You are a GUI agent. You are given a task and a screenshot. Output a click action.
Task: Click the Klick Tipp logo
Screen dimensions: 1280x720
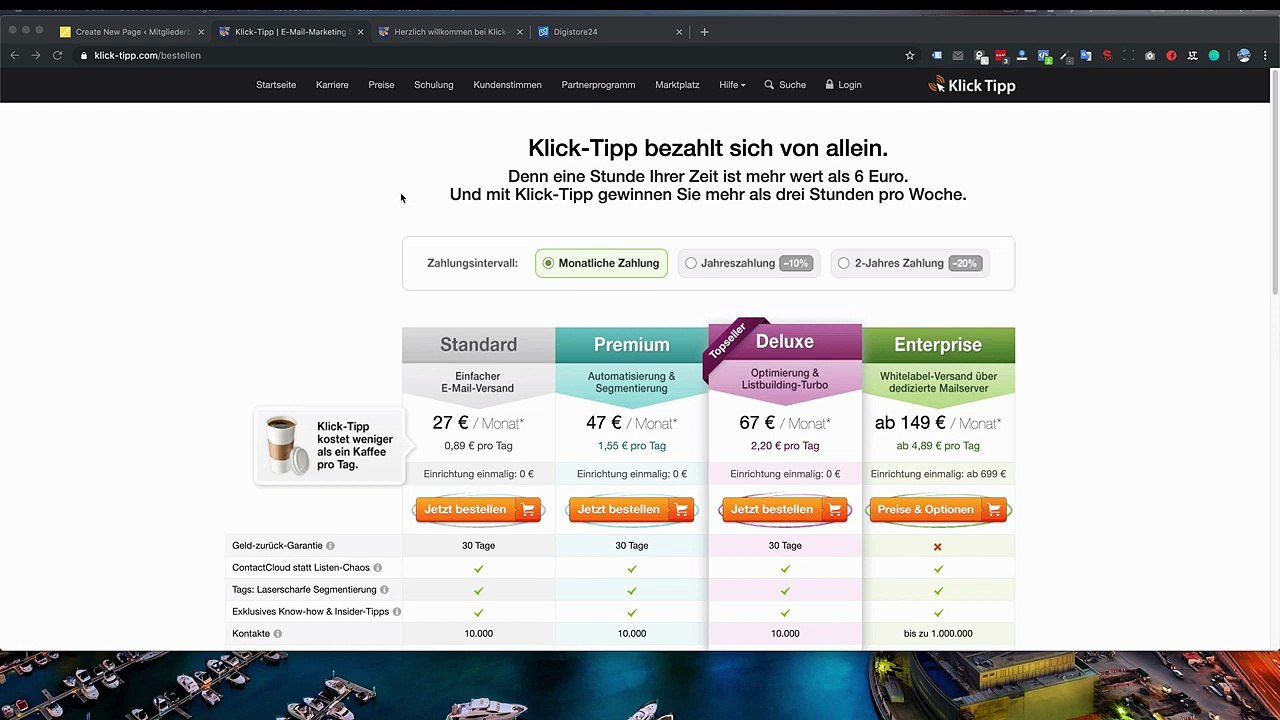972,85
